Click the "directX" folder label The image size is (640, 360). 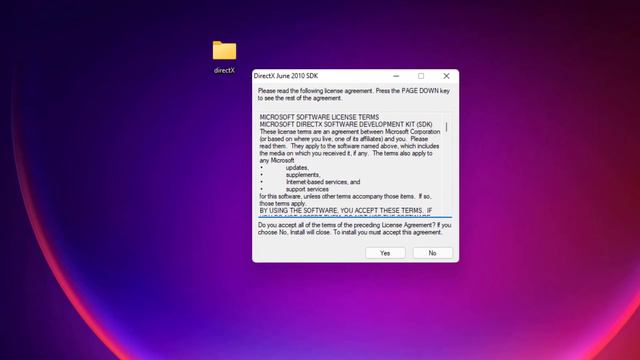pos(224,70)
